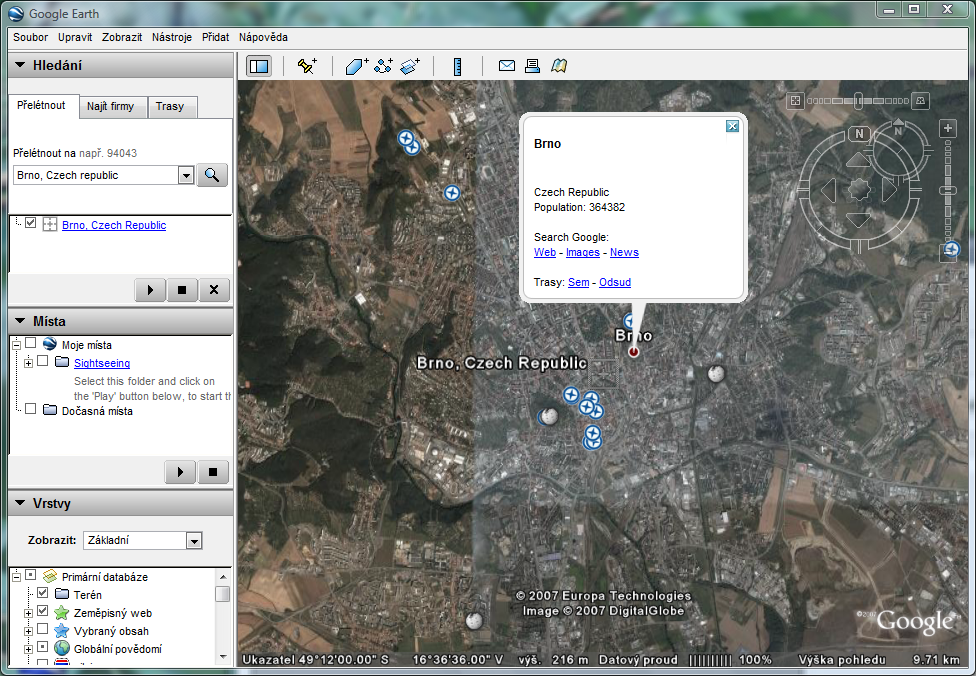Click the Google Earth application icon
This screenshot has height=676, width=976.
coord(16,13)
